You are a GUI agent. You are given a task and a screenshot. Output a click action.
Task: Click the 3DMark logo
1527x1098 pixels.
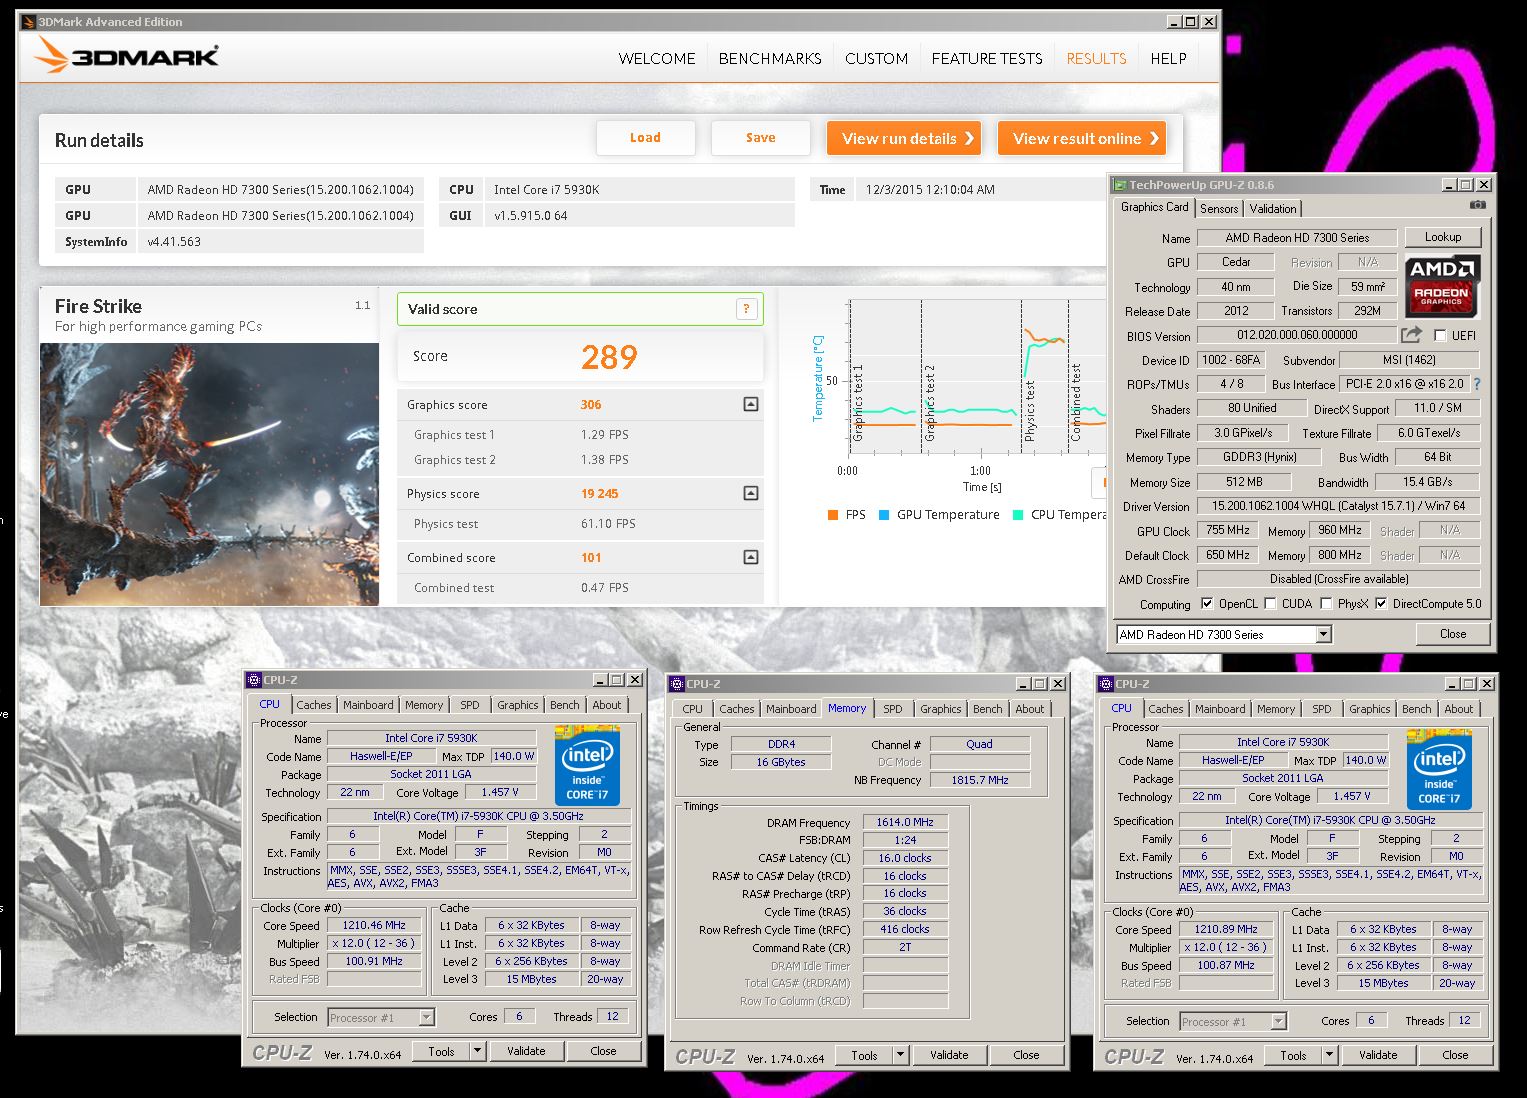click(127, 56)
